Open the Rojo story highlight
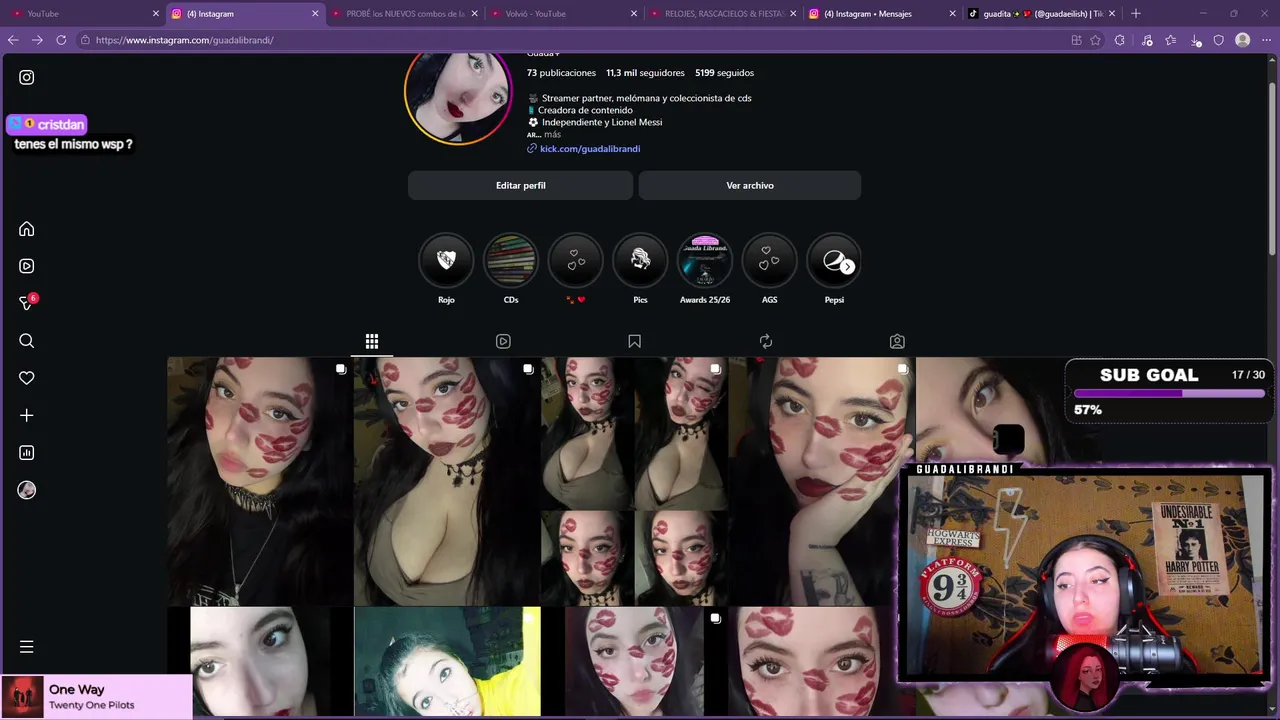The image size is (1280, 720). (x=446, y=261)
